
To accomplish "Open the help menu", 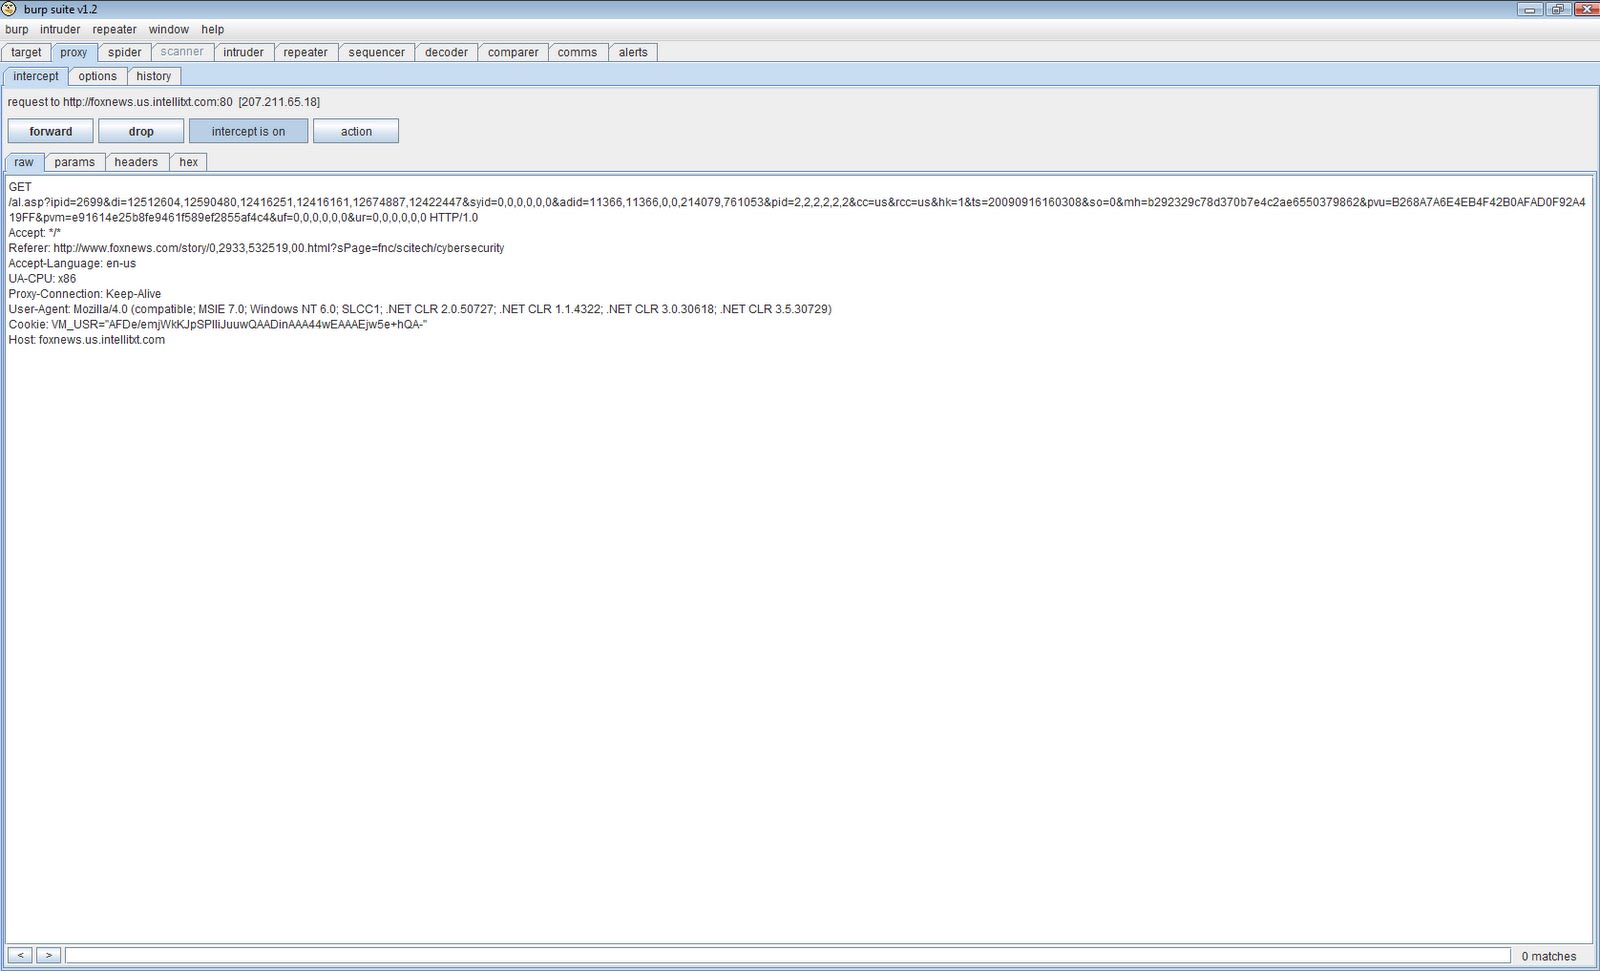I will [x=213, y=30].
